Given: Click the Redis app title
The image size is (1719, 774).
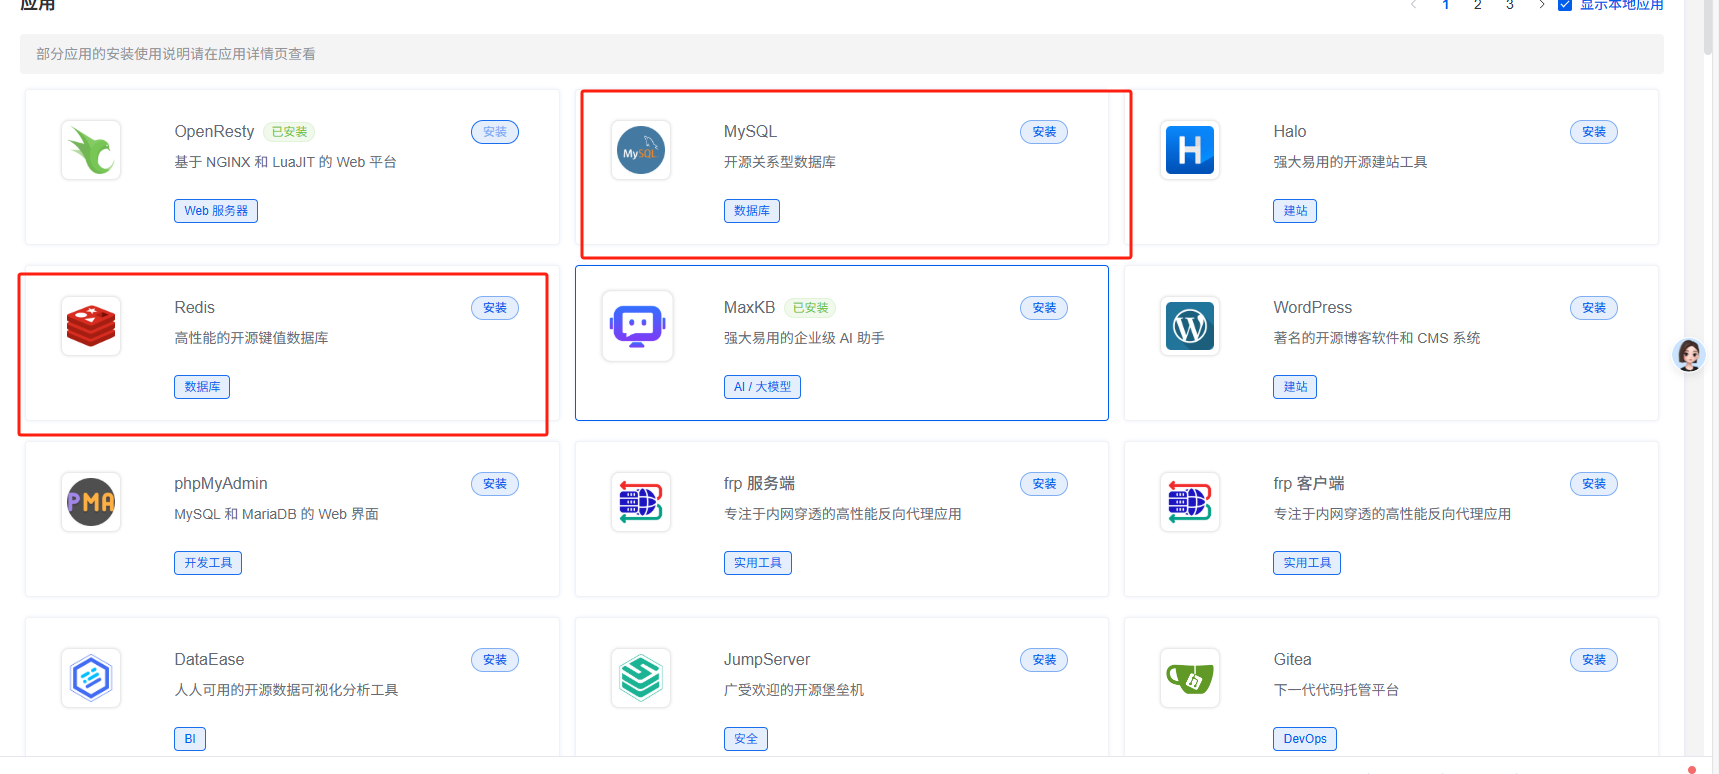Looking at the screenshot, I should tap(194, 308).
